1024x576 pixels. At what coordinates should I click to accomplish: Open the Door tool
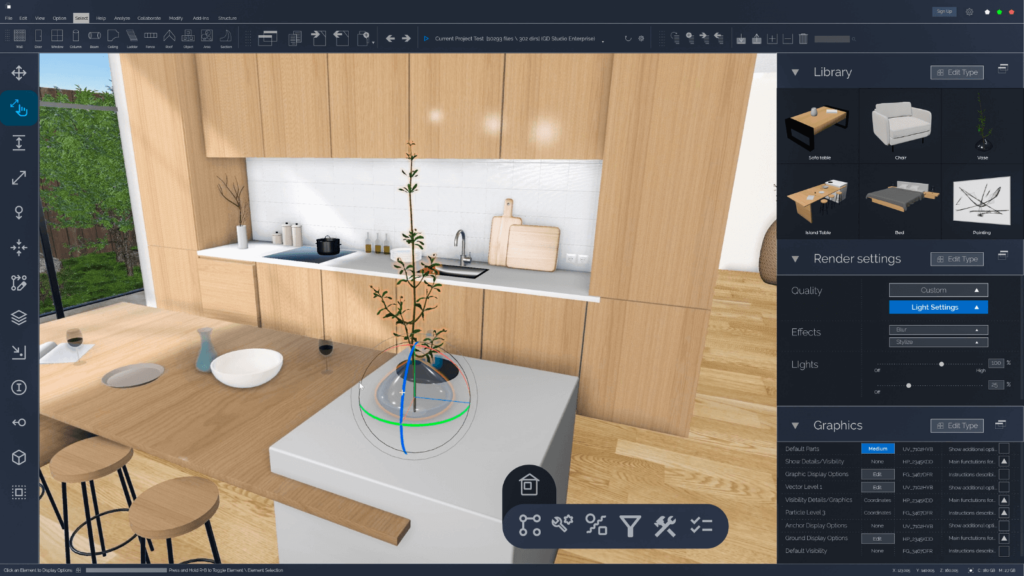click(38, 36)
